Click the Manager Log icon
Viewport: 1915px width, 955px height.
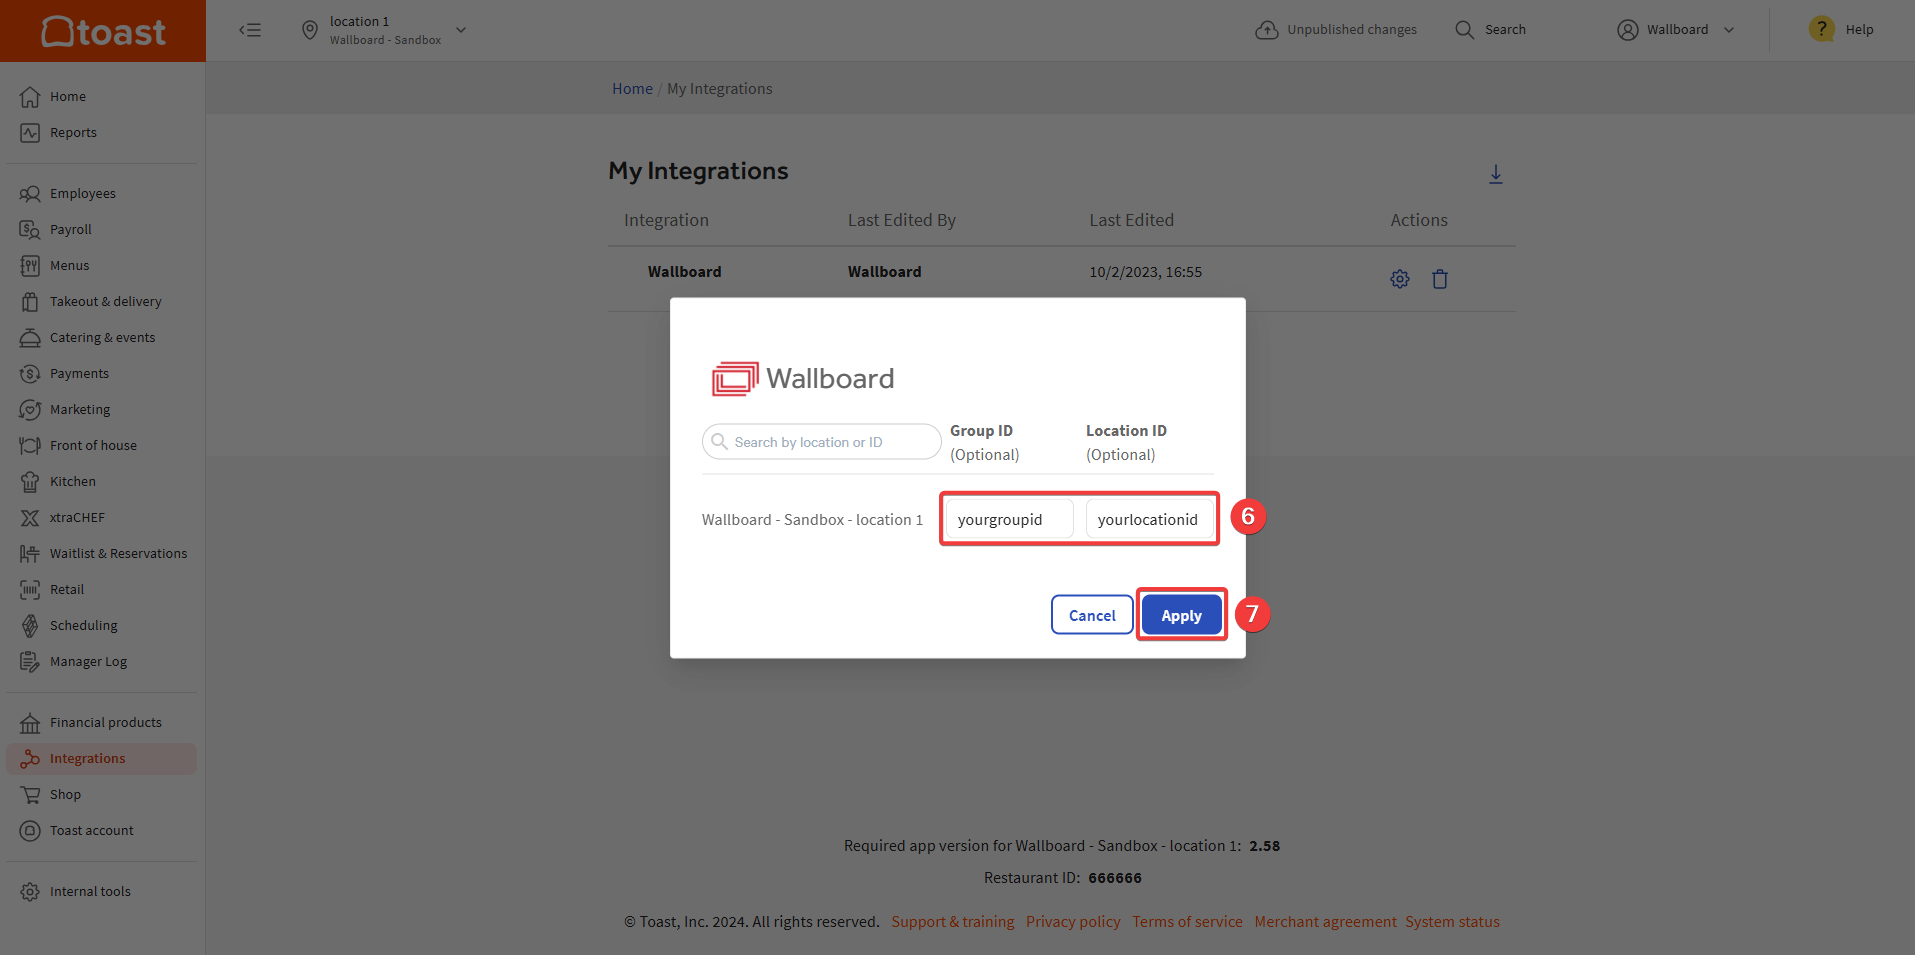30,662
